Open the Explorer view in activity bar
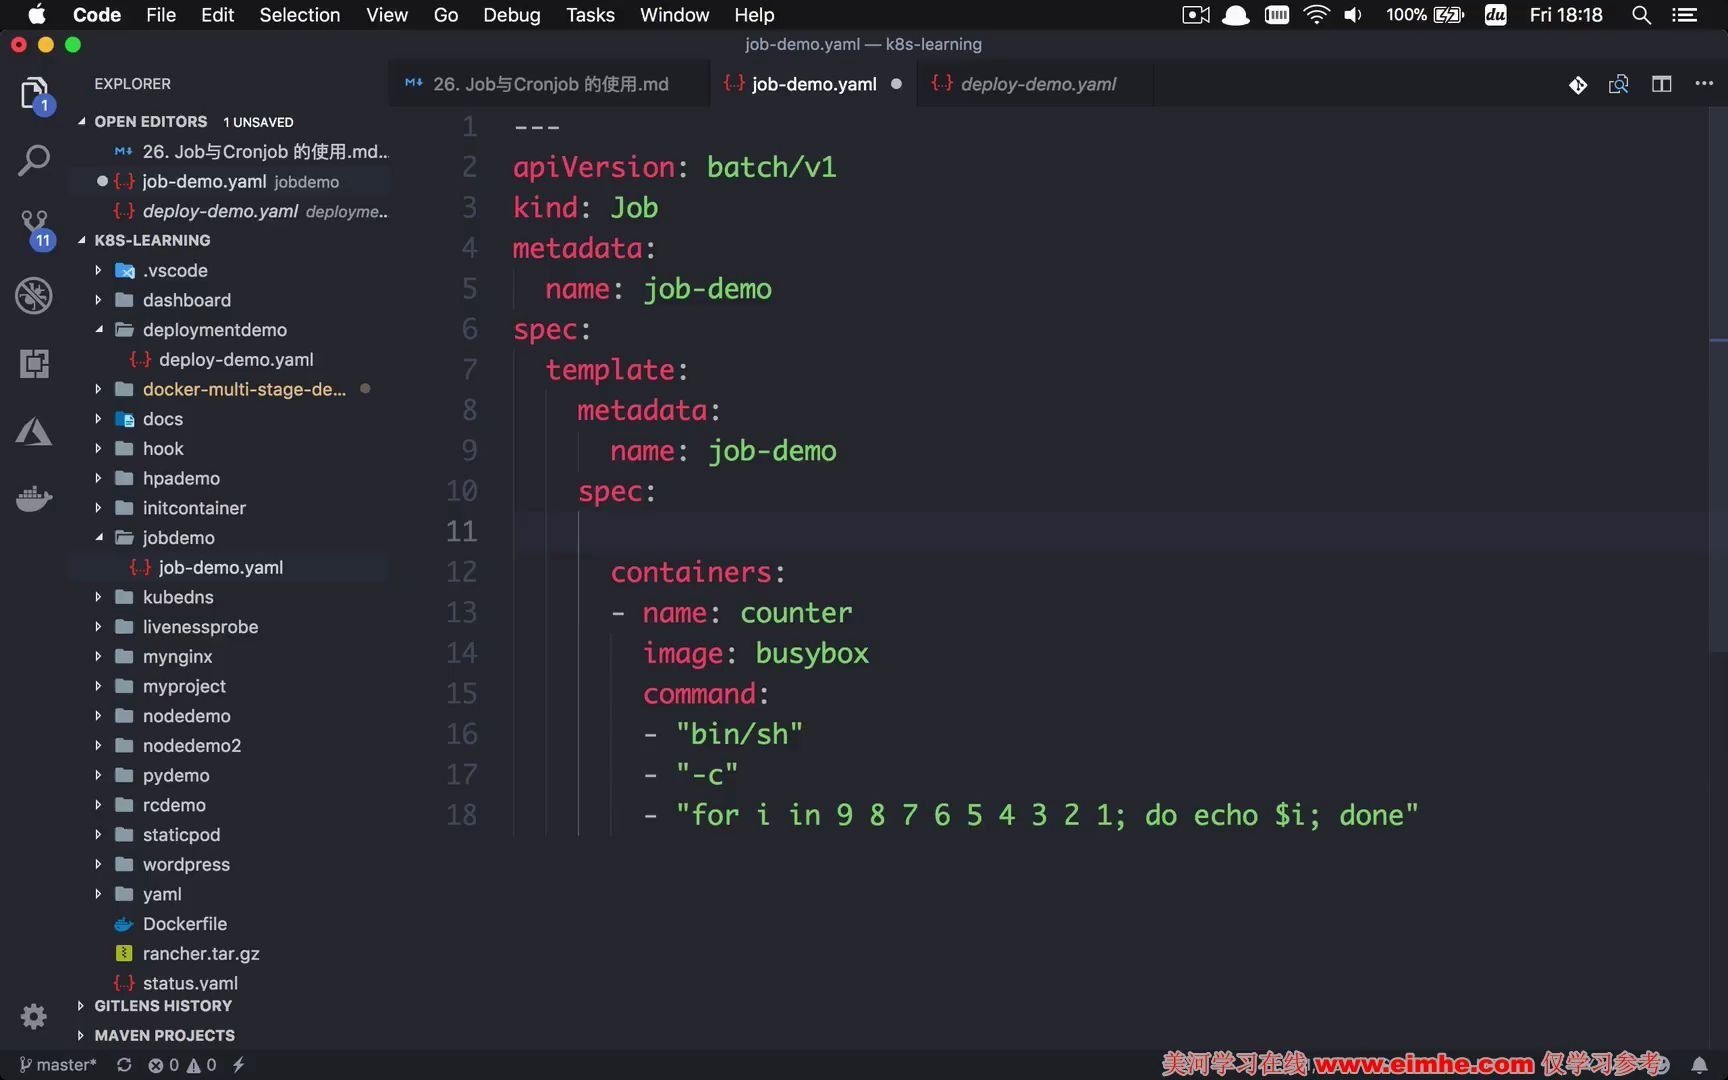1728x1080 pixels. (34, 93)
